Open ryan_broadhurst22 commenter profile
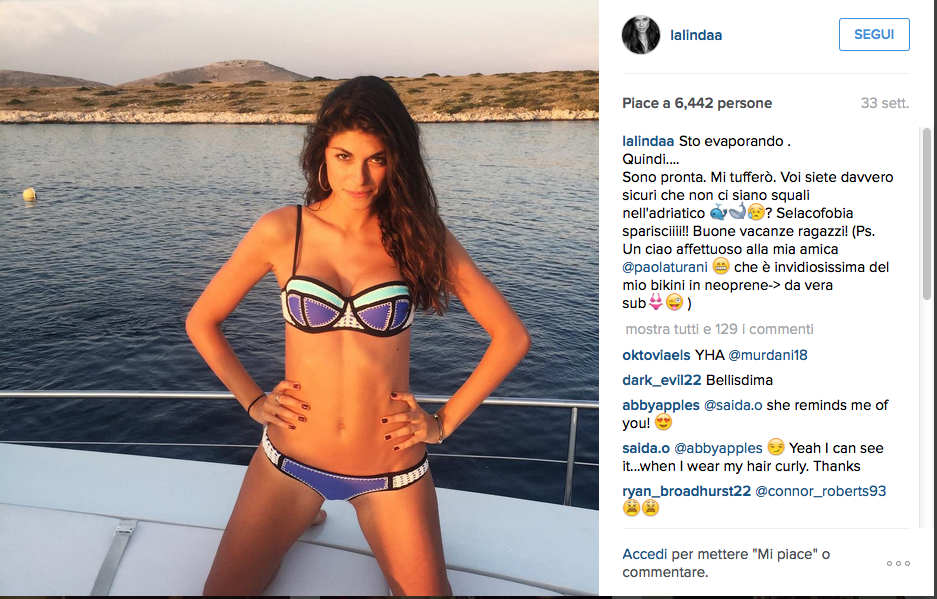937x599 pixels. pyautogui.click(x=686, y=491)
